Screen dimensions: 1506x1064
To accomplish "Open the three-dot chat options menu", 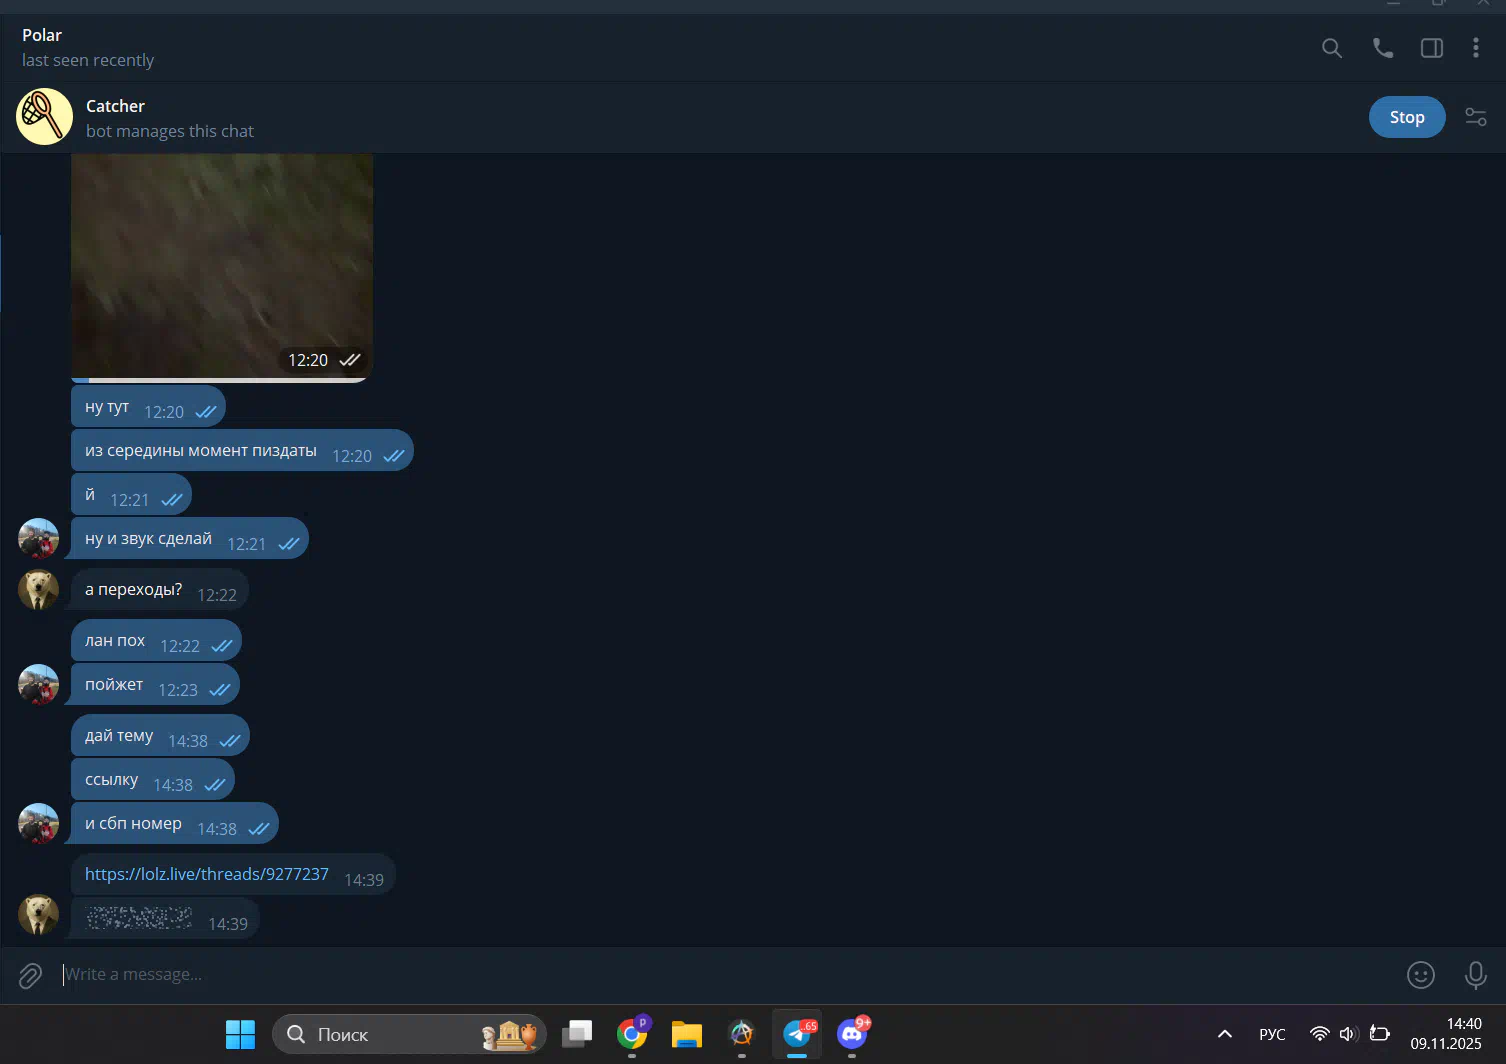I will (x=1475, y=48).
